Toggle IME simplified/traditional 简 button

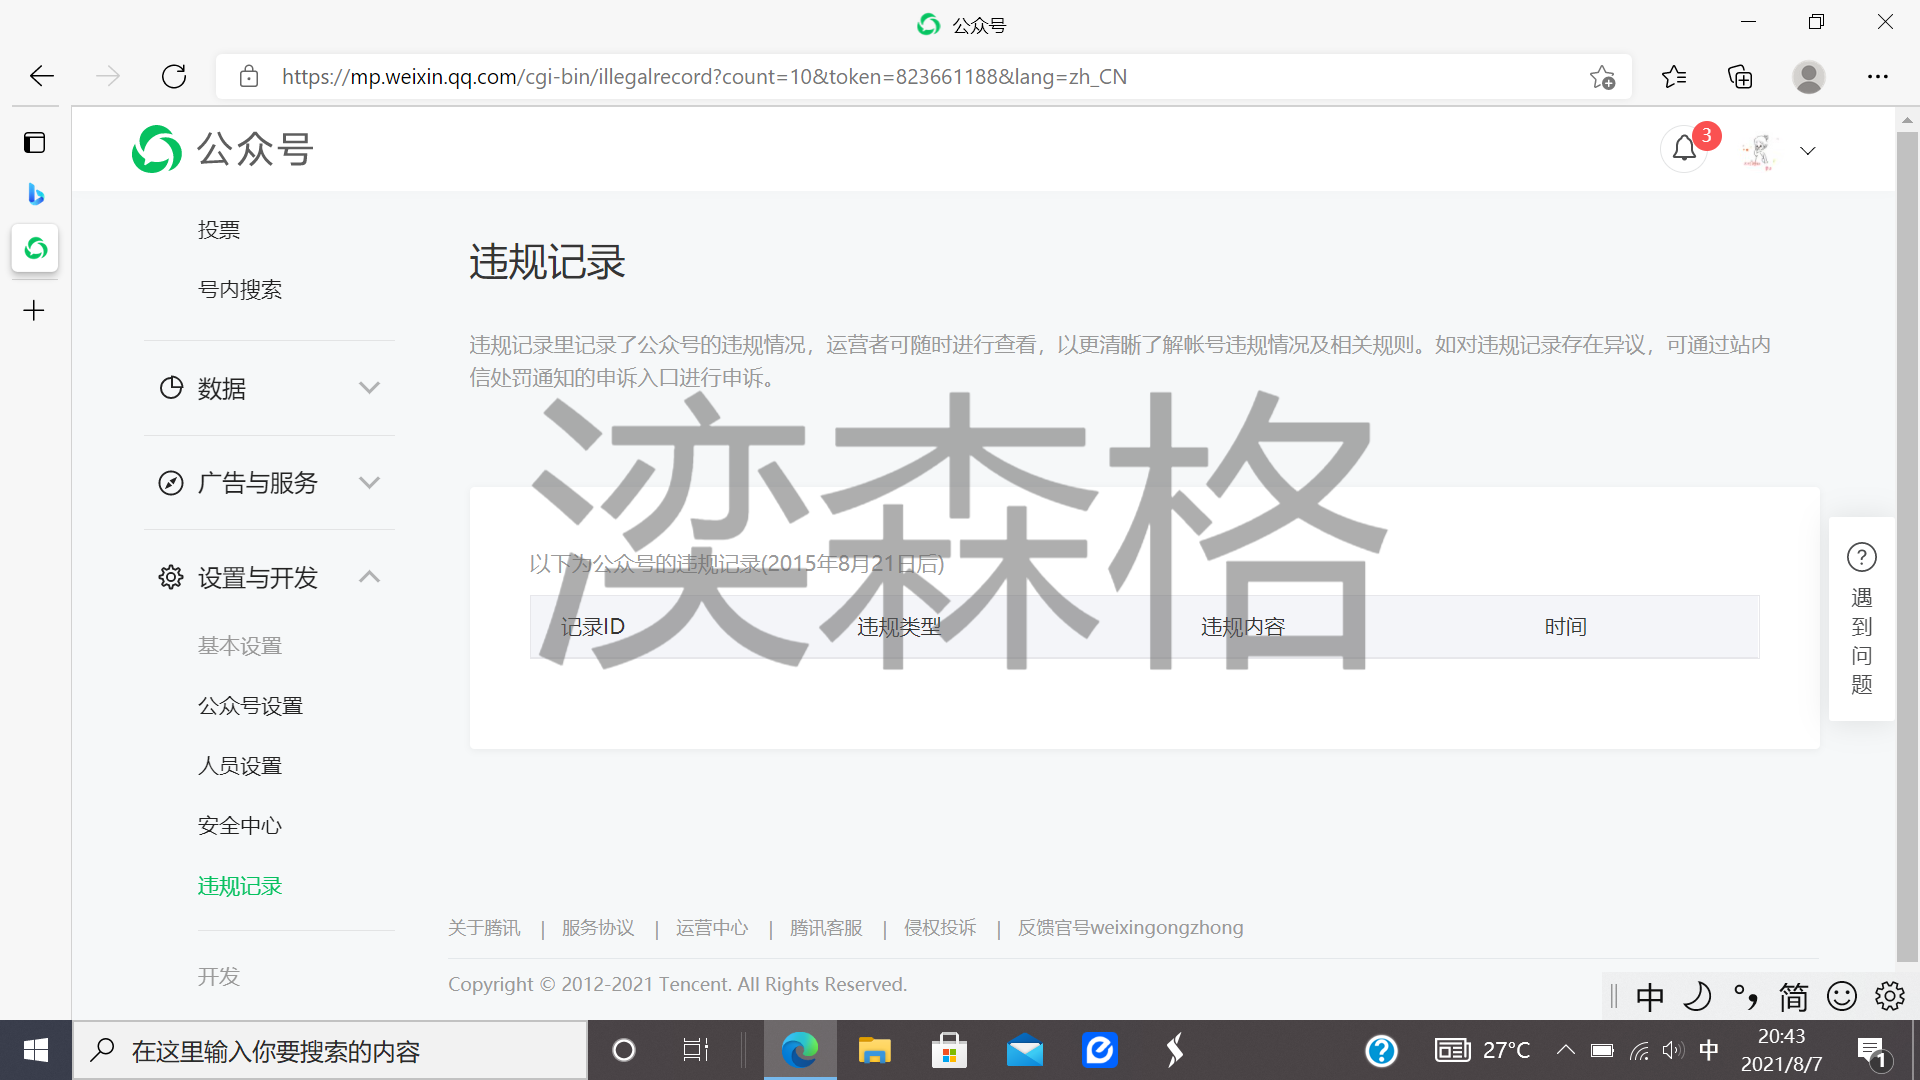(1793, 996)
